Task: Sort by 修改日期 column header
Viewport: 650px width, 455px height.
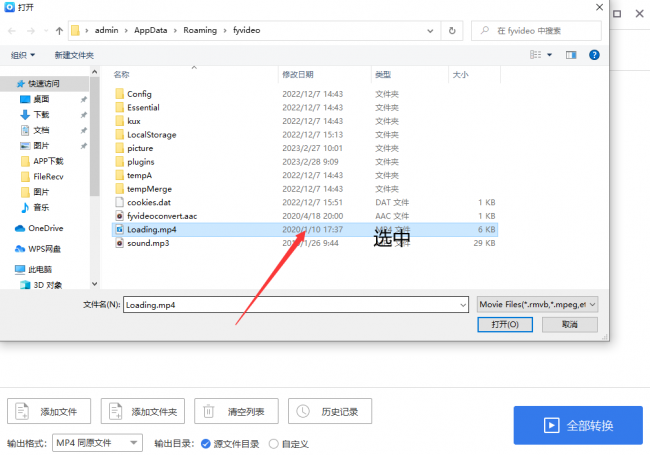Action: click(x=298, y=75)
